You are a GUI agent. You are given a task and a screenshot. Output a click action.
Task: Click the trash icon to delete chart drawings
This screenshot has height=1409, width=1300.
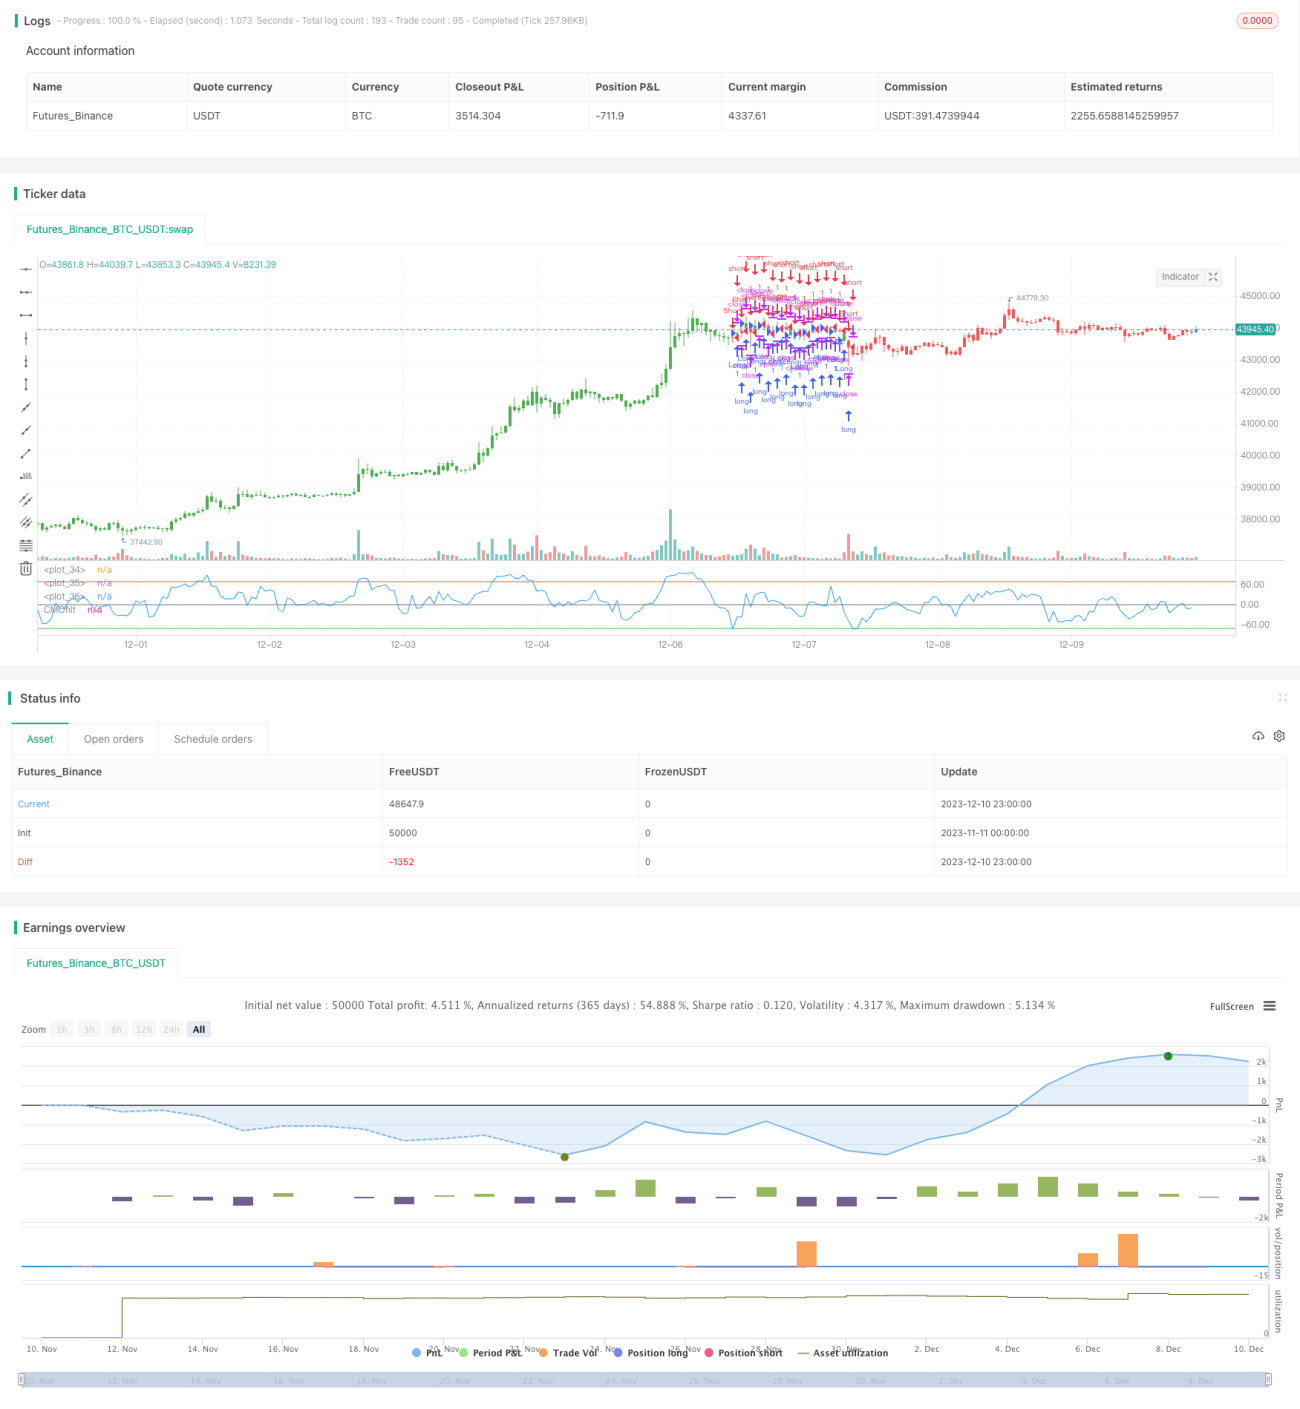pyautogui.click(x=26, y=568)
